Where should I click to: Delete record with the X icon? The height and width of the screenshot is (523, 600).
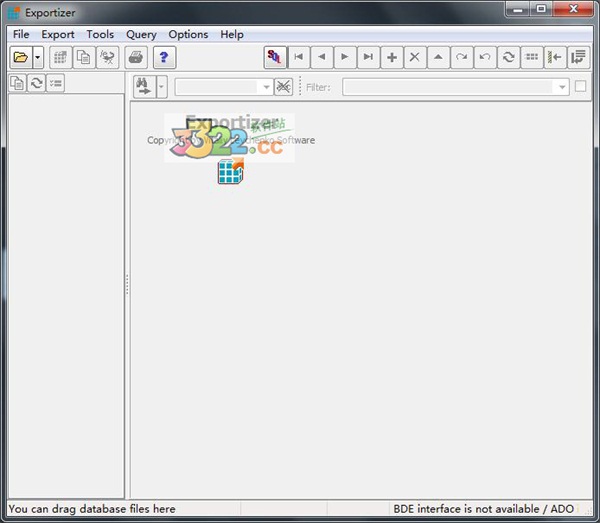click(x=415, y=57)
